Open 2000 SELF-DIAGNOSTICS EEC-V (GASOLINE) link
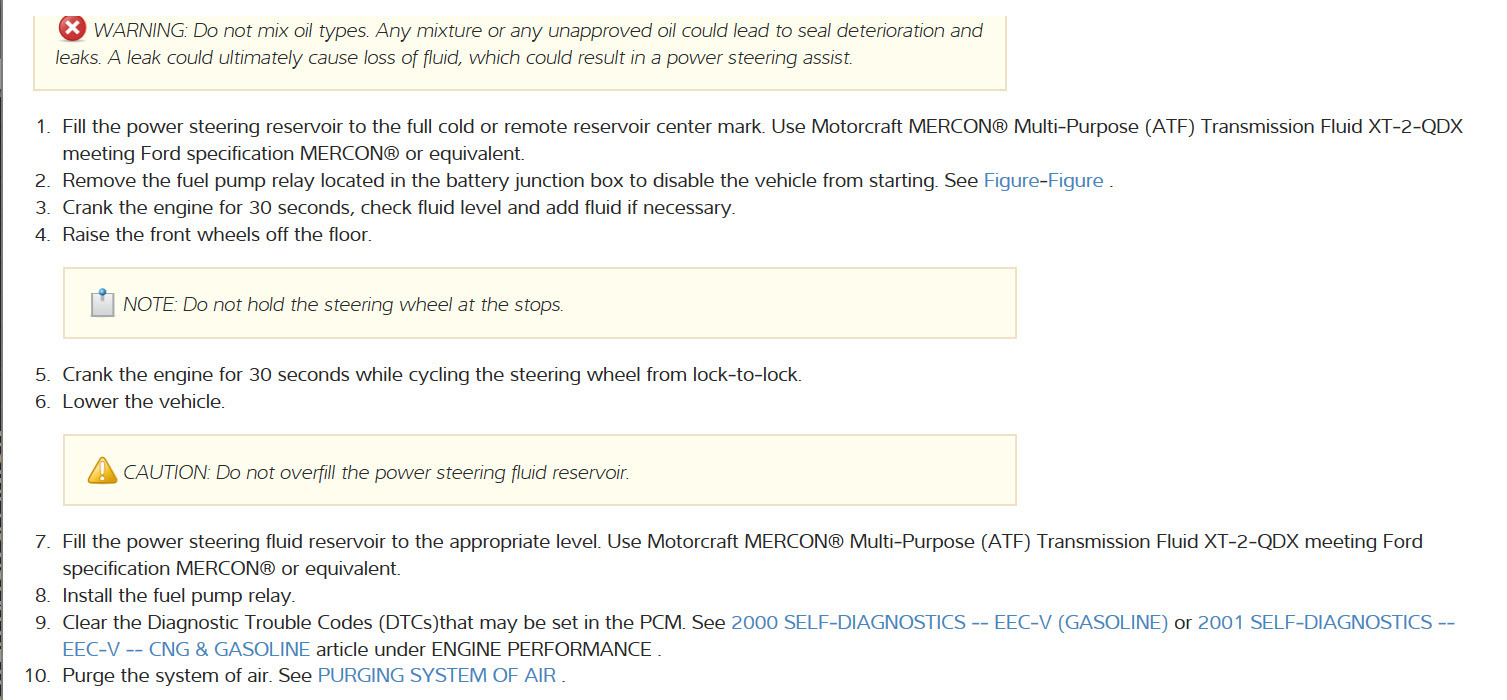Viewport: 1507px width, 700px height. [x=949, y=622]
